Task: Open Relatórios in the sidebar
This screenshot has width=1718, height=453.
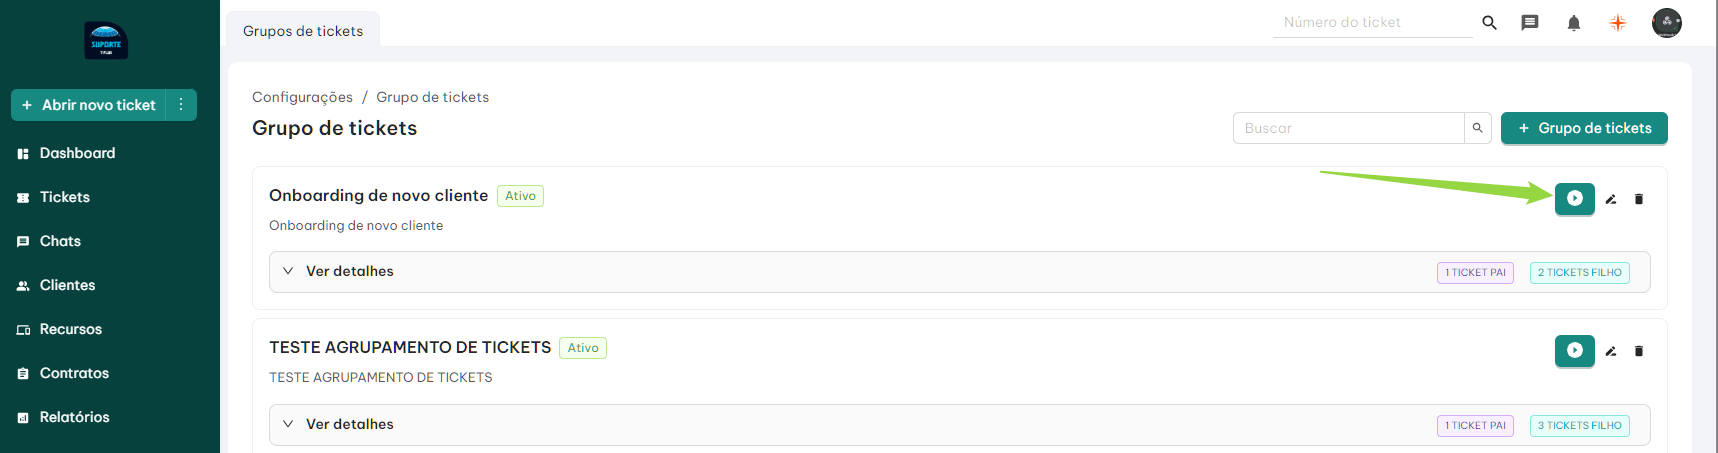Action: coord(74,417)
